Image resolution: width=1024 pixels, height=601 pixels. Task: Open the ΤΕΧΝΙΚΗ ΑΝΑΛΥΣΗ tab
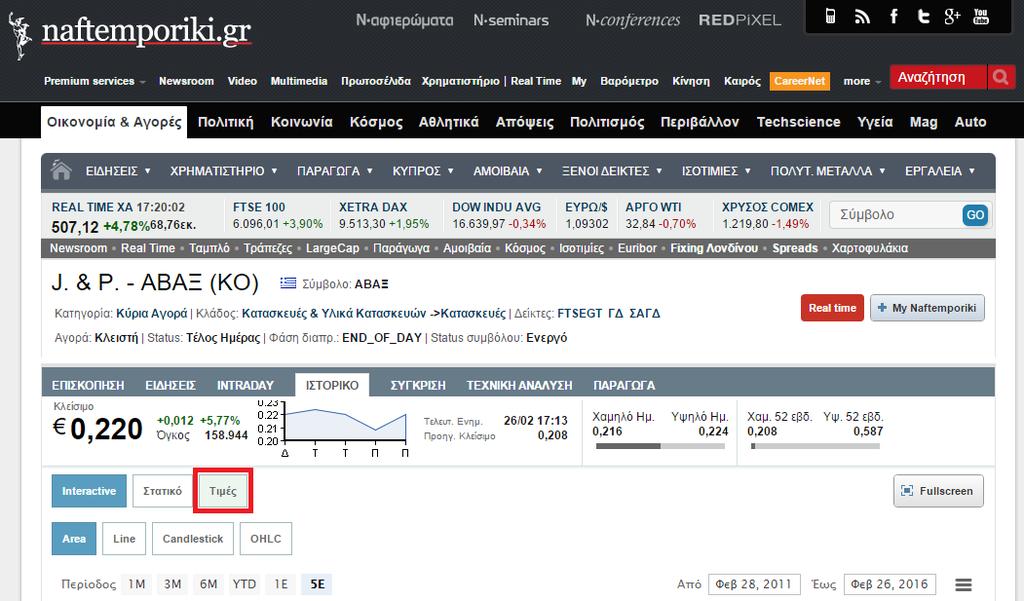coord(519,385)
